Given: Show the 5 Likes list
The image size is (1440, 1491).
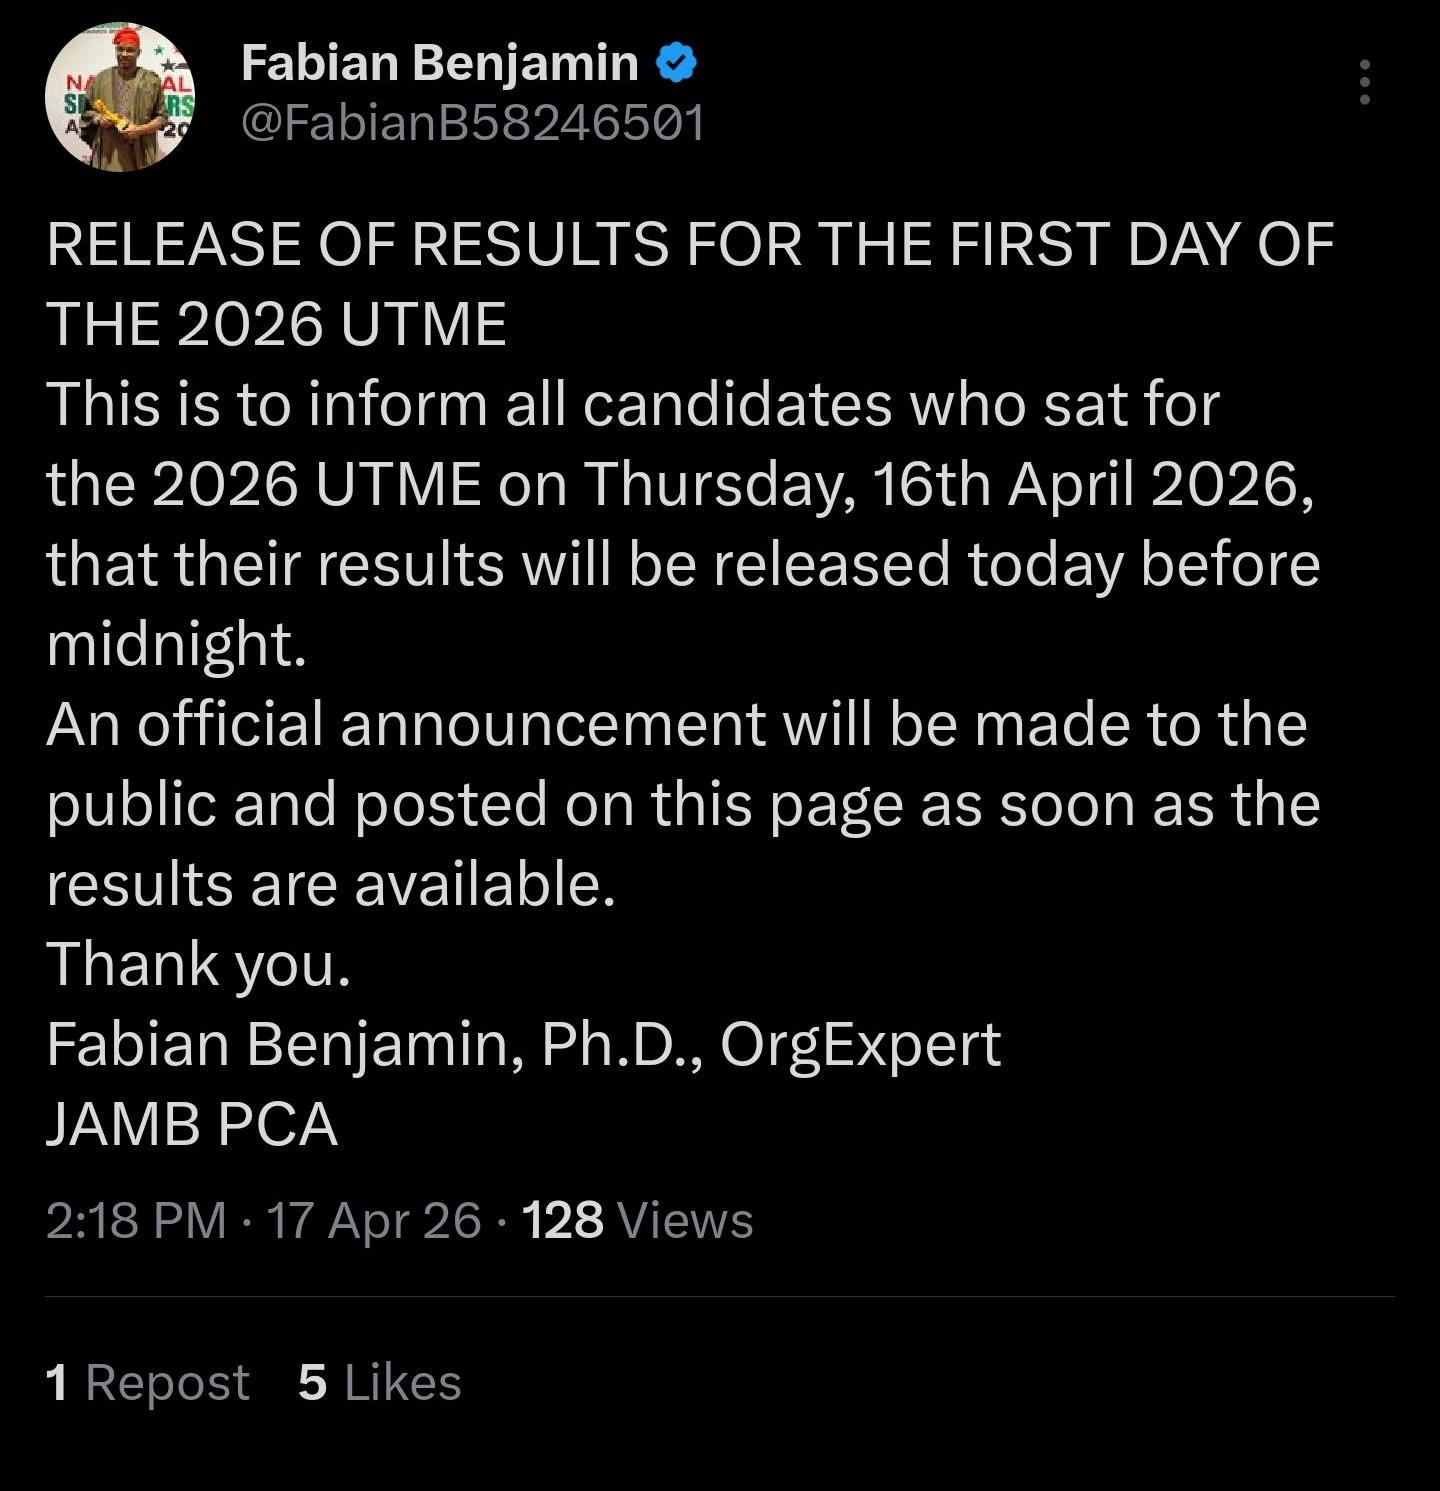Looking at the screenshot, I should (380, 1383).
